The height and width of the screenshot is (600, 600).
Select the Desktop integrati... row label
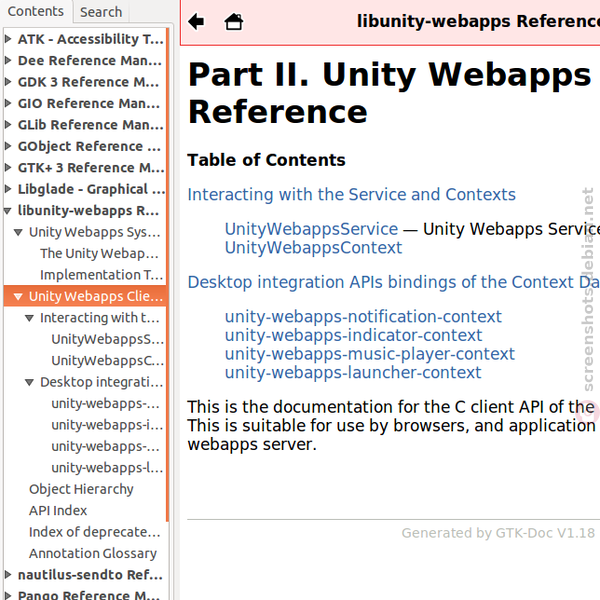click(101, 382)
